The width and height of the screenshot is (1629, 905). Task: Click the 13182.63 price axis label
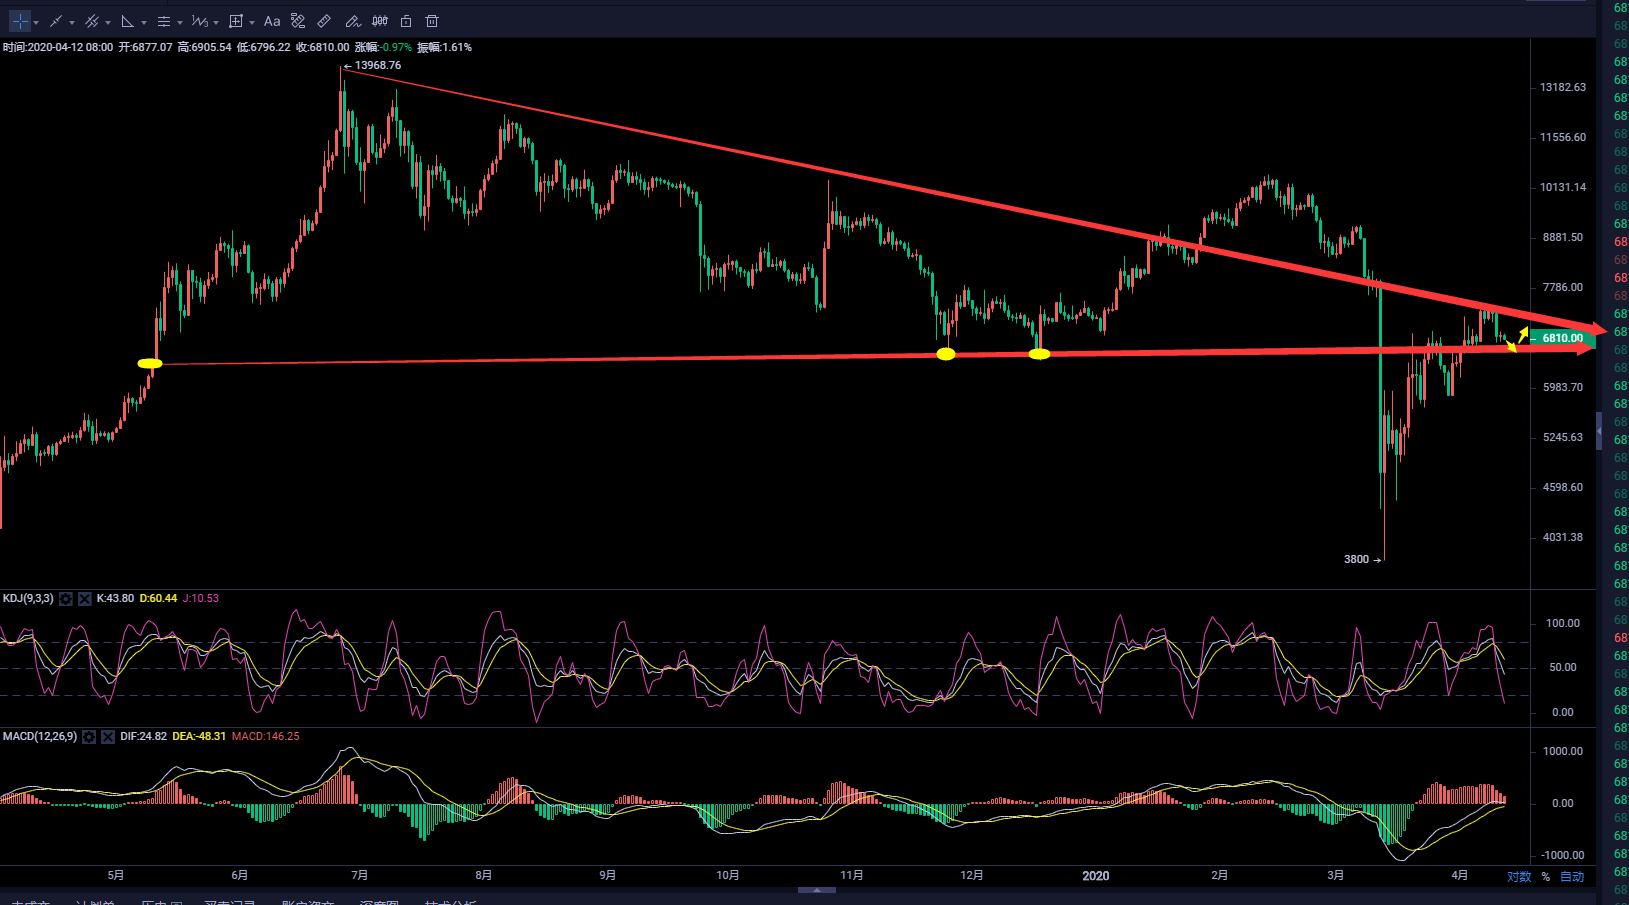tap(1563, 88)
